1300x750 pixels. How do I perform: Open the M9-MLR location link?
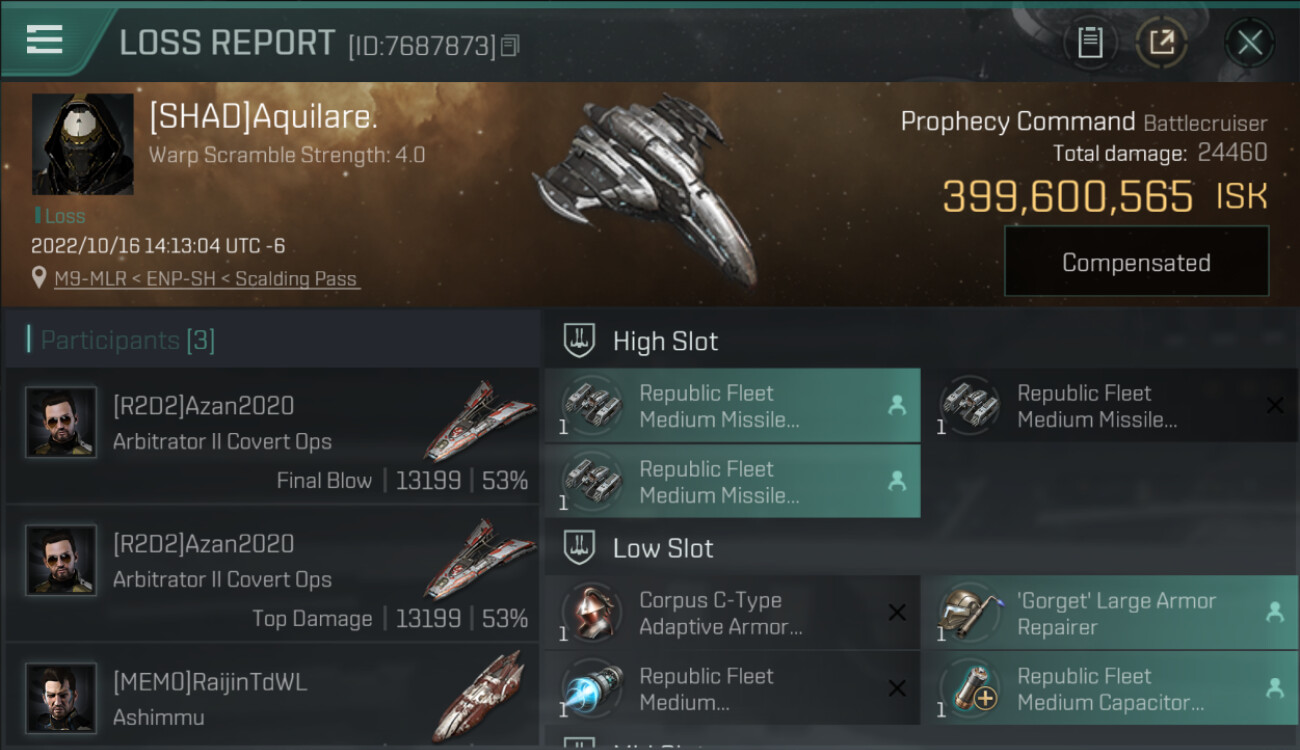[207, 279]
